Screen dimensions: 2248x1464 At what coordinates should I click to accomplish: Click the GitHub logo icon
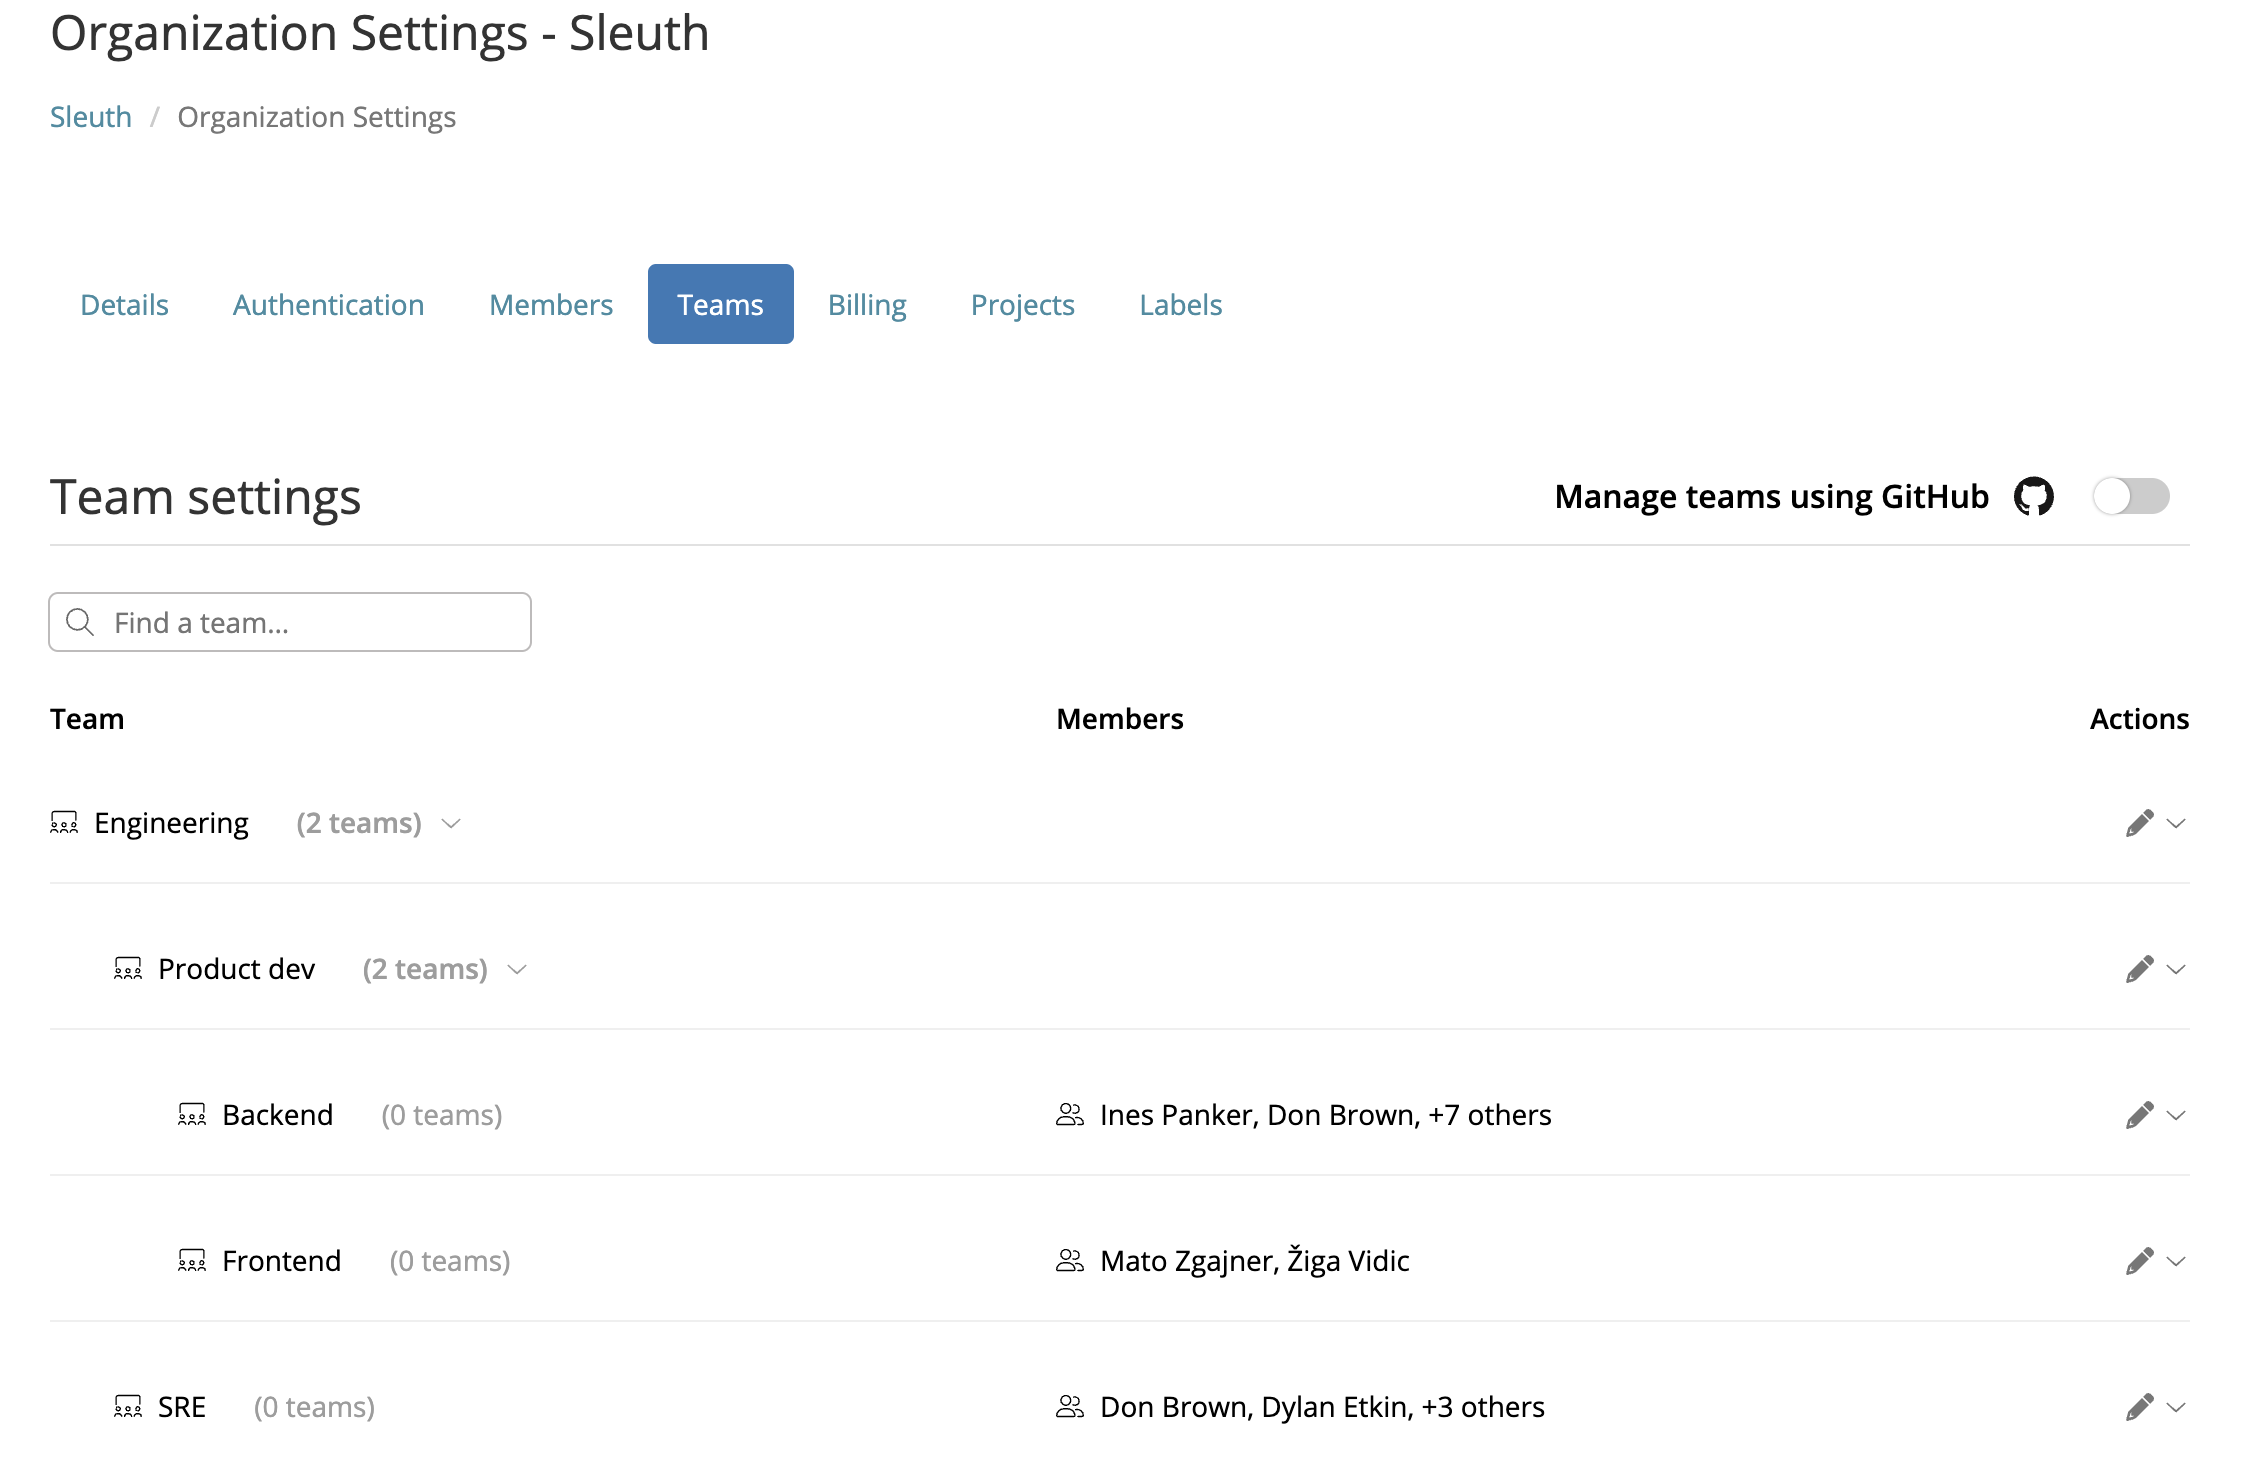coord(2033,496)
